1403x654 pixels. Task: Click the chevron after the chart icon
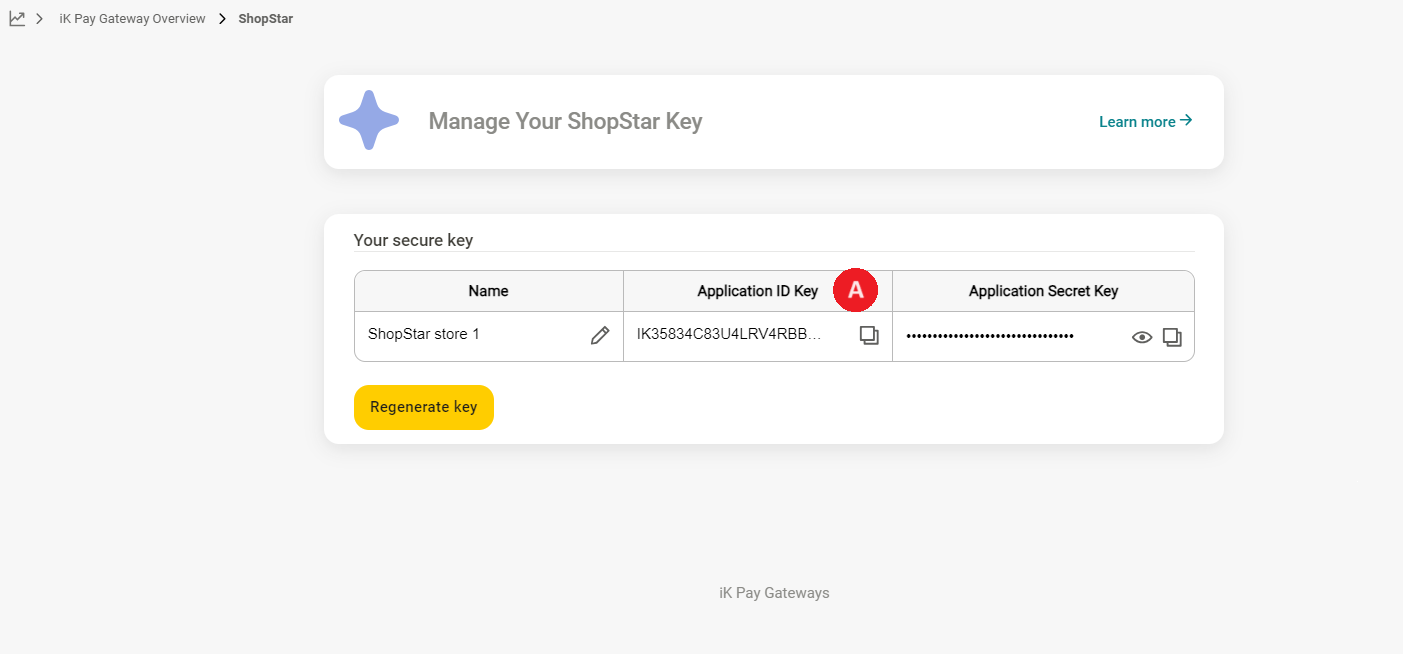pyautogui.click(x=40, y=19)
